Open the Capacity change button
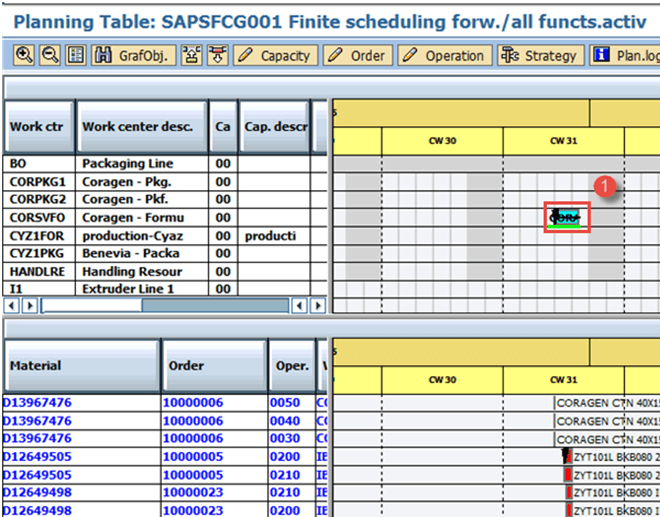Viewport: 660px width, 517px height. coord(275,56)
